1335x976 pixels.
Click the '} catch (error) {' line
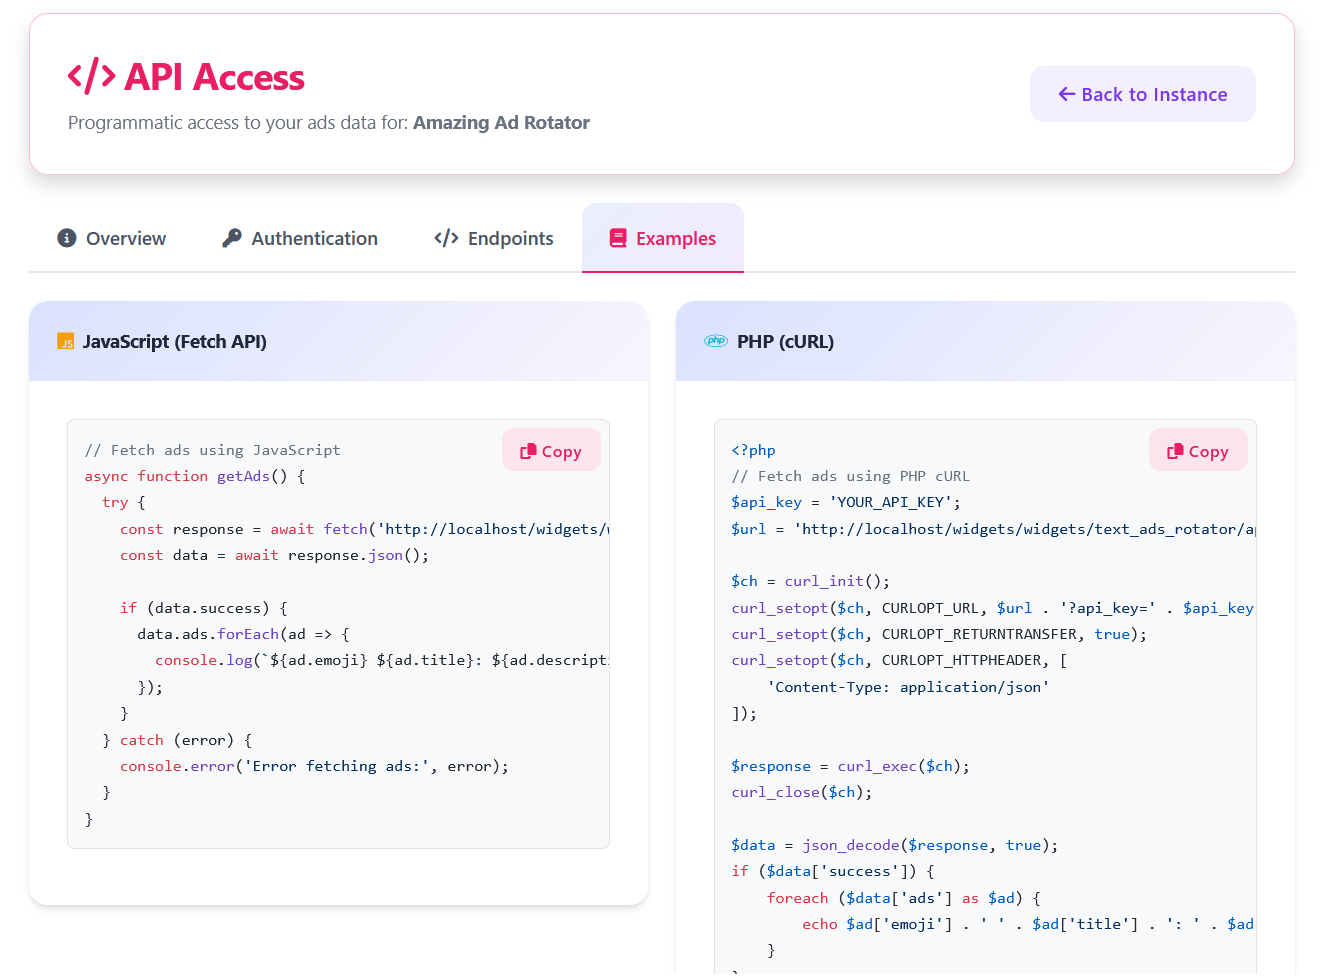coord(177,740)
